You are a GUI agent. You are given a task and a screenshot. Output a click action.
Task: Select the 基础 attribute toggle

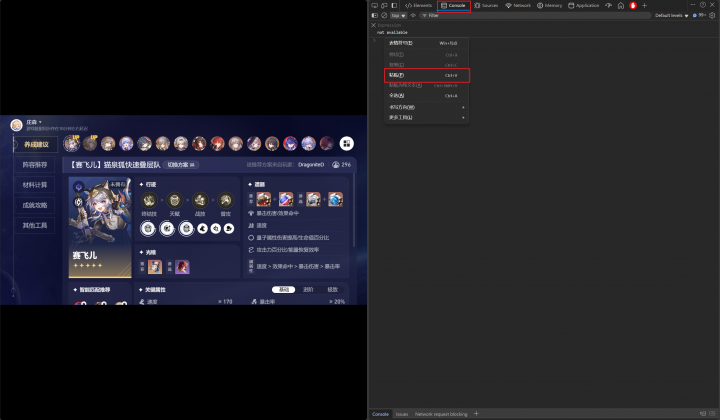tap(284, 290)
